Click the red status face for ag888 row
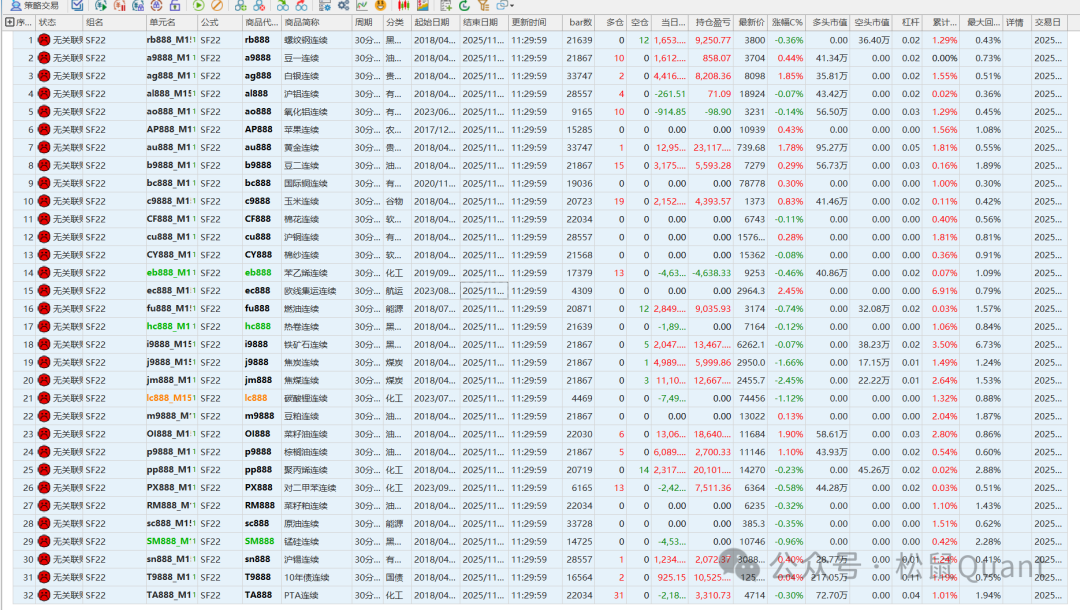The width and height of the screenshot is (1080, 610). [x=44, y=76]
